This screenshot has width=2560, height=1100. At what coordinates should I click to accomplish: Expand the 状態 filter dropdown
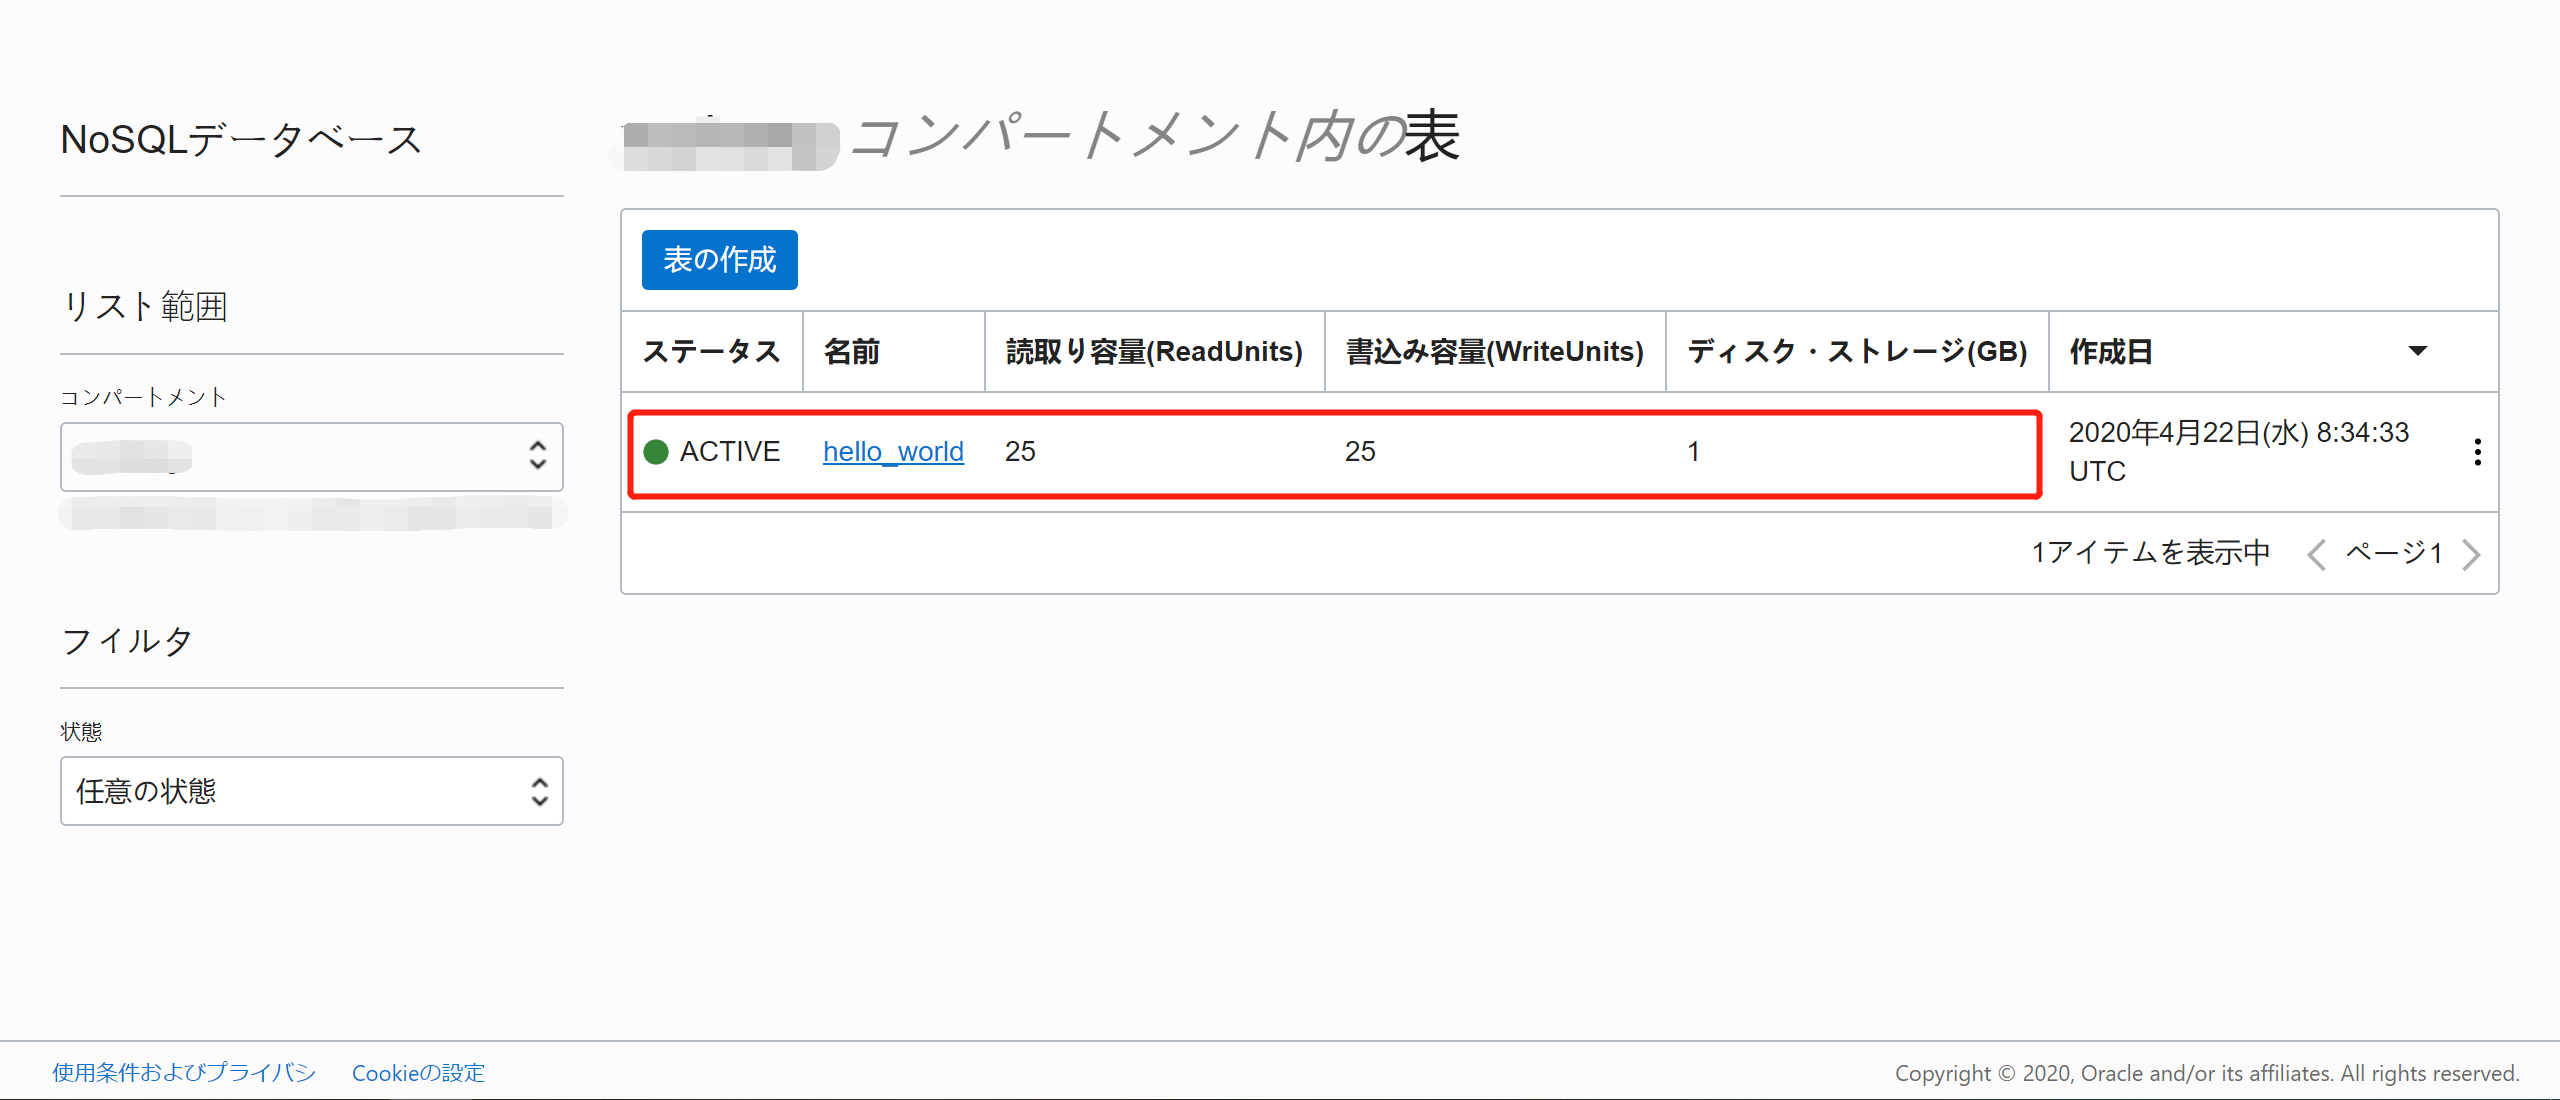311,791
